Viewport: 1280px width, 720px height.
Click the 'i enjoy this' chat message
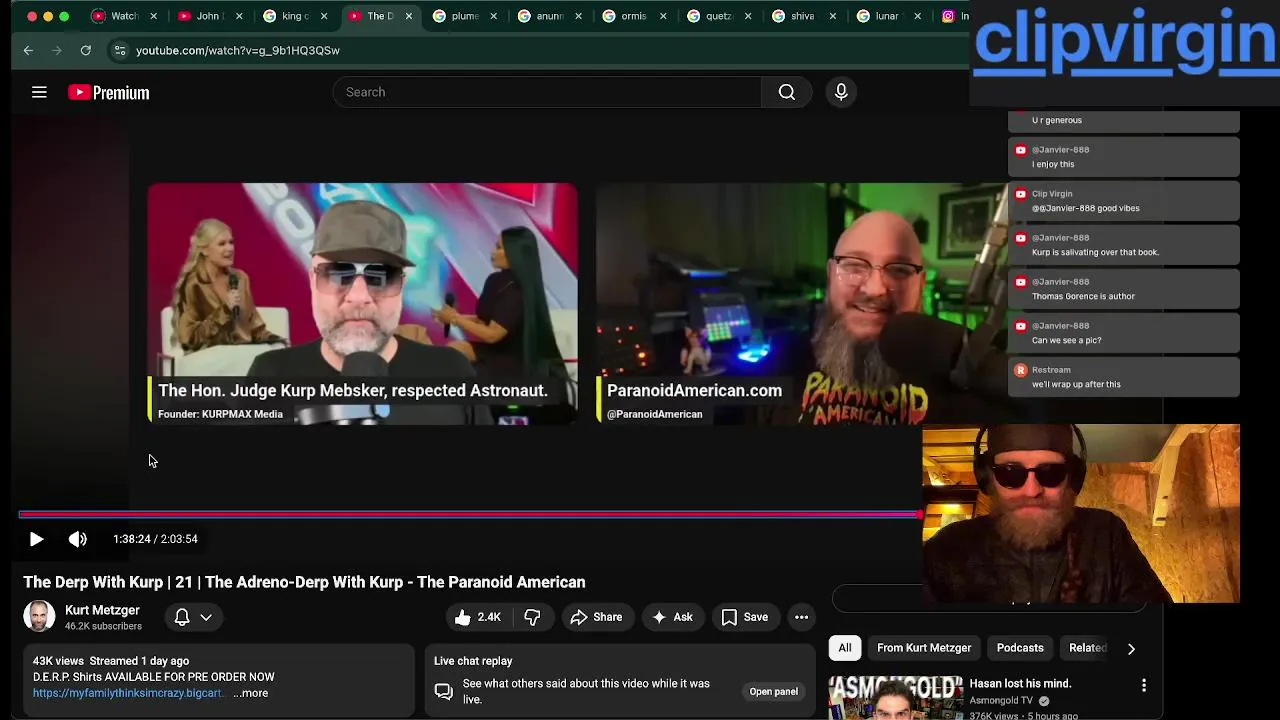1124,157
